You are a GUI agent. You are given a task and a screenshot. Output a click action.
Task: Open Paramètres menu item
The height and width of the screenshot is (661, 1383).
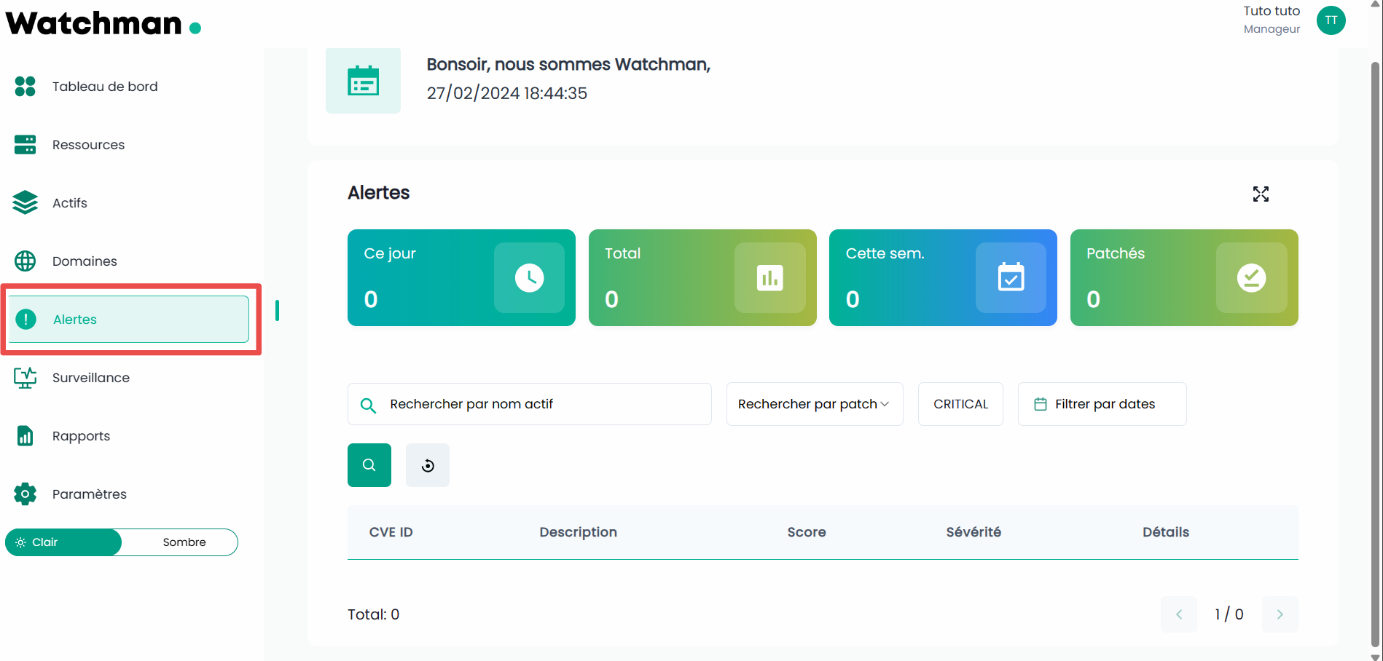[128, 494]
